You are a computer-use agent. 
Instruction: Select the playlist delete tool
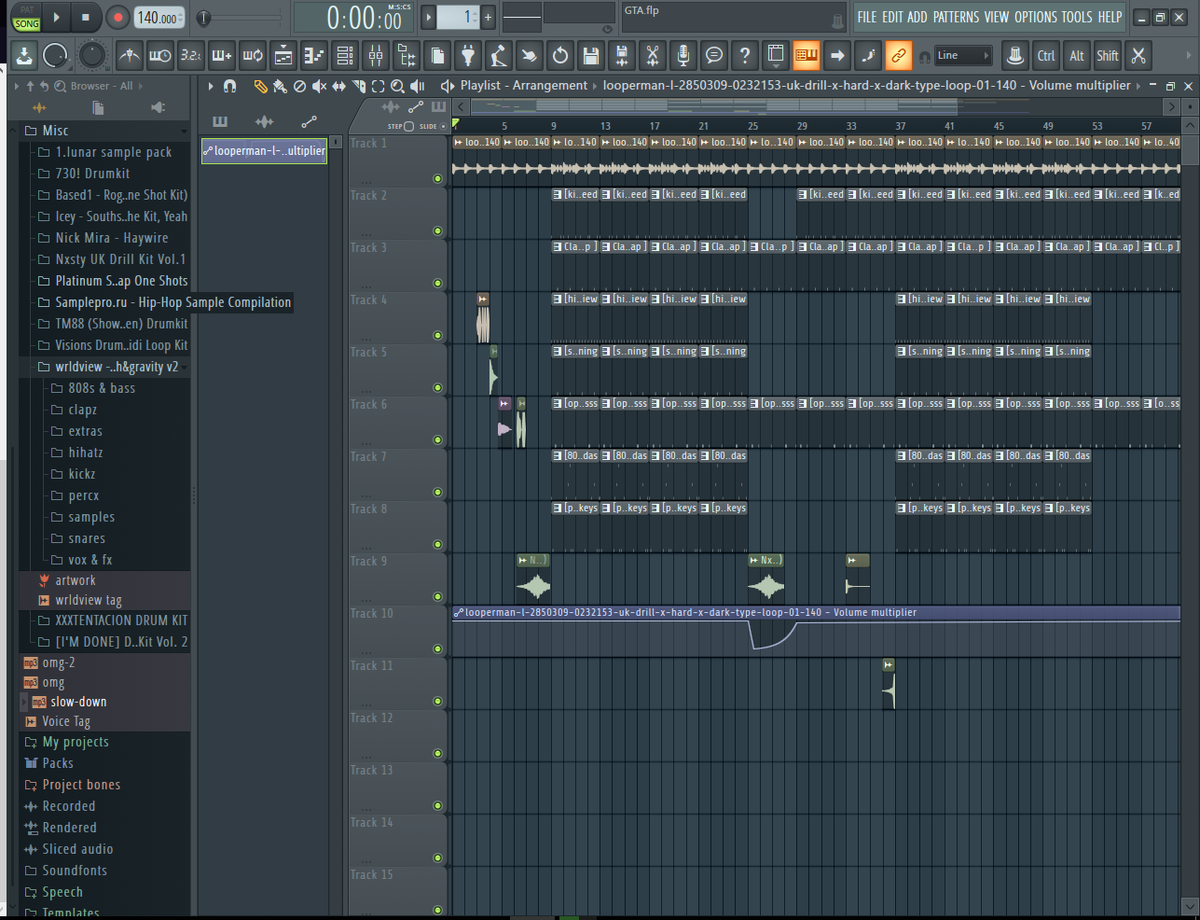pos(299,86)
